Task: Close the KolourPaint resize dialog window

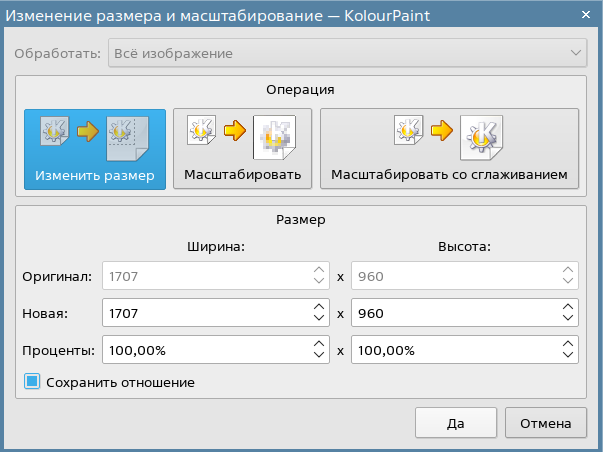Action: (586, 13)
